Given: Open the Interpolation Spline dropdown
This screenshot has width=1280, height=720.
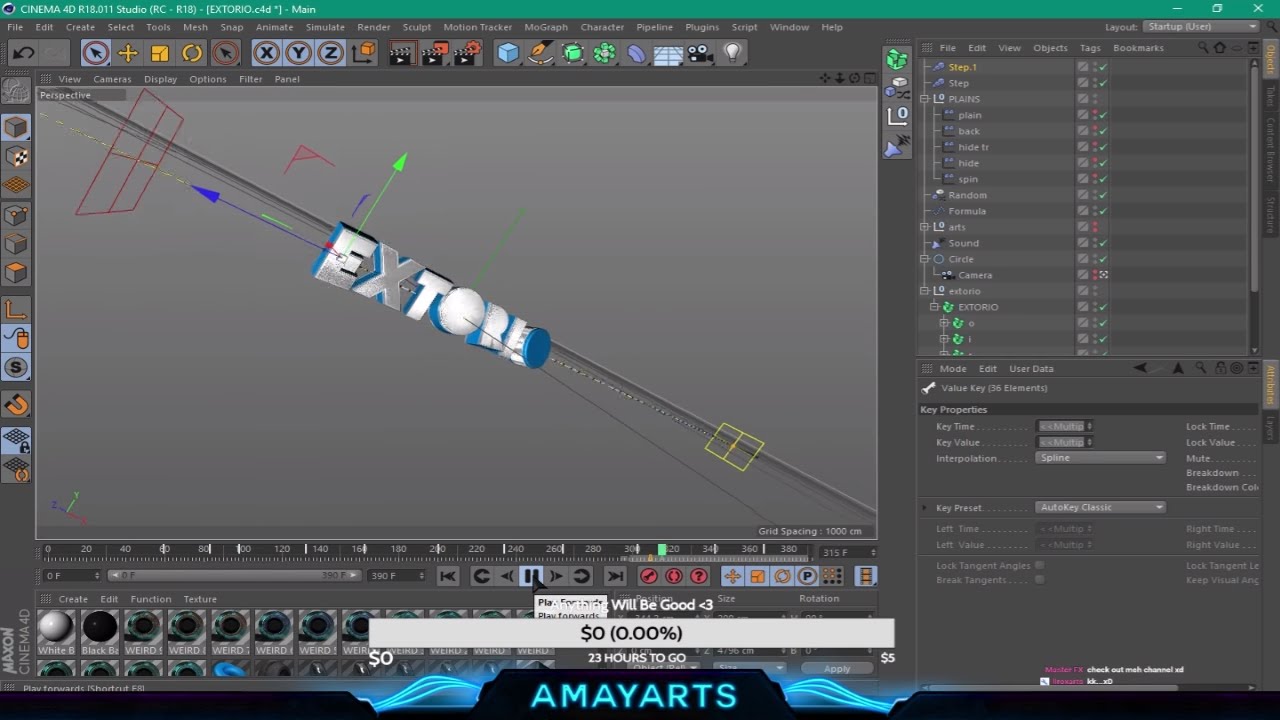Looking at the screenshot, I should tap(1101, 458).
